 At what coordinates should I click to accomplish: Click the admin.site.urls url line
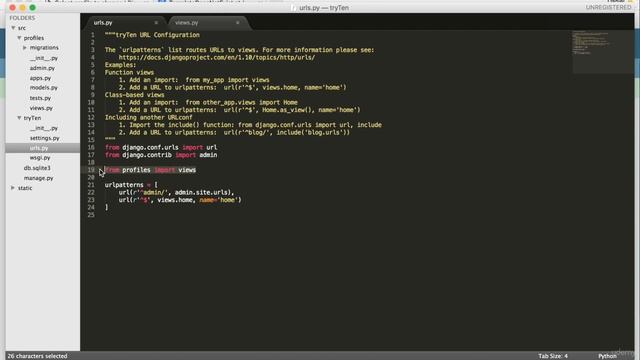click(x=176, y=192)
